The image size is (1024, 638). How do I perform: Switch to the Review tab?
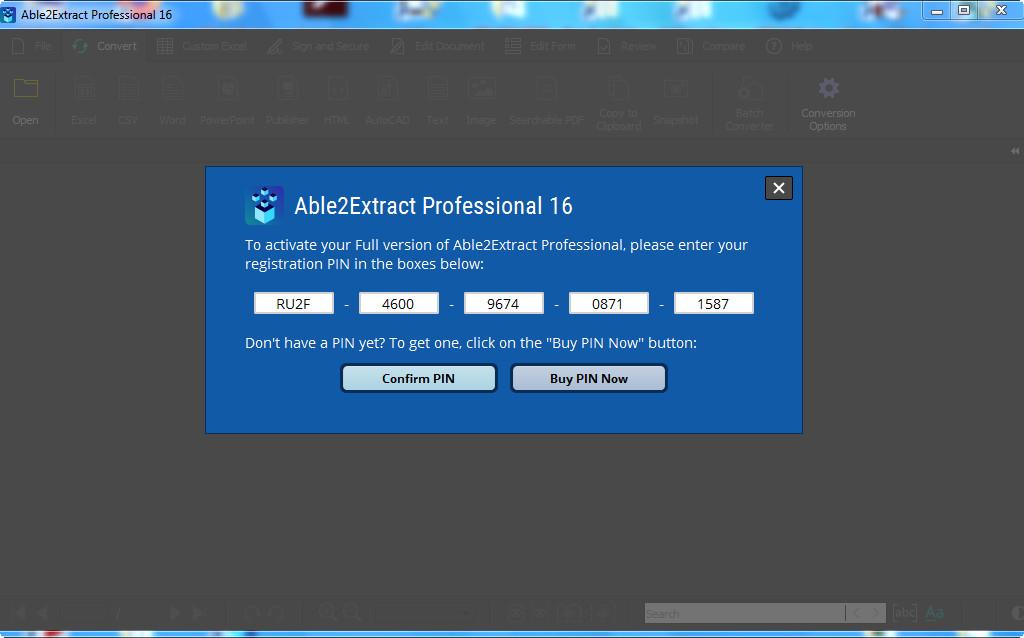click(626, 46)
